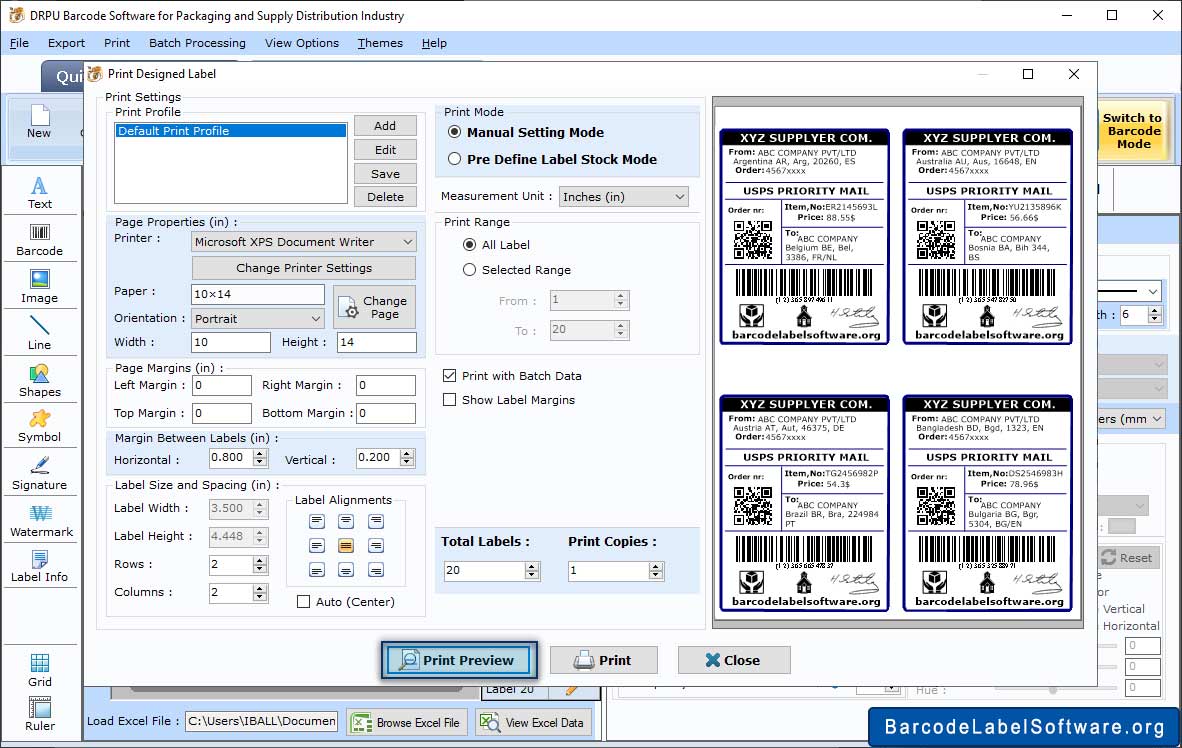Click Browse Excel File button
The width and height of the screenshot is (1182, 748).
(407, 722)
